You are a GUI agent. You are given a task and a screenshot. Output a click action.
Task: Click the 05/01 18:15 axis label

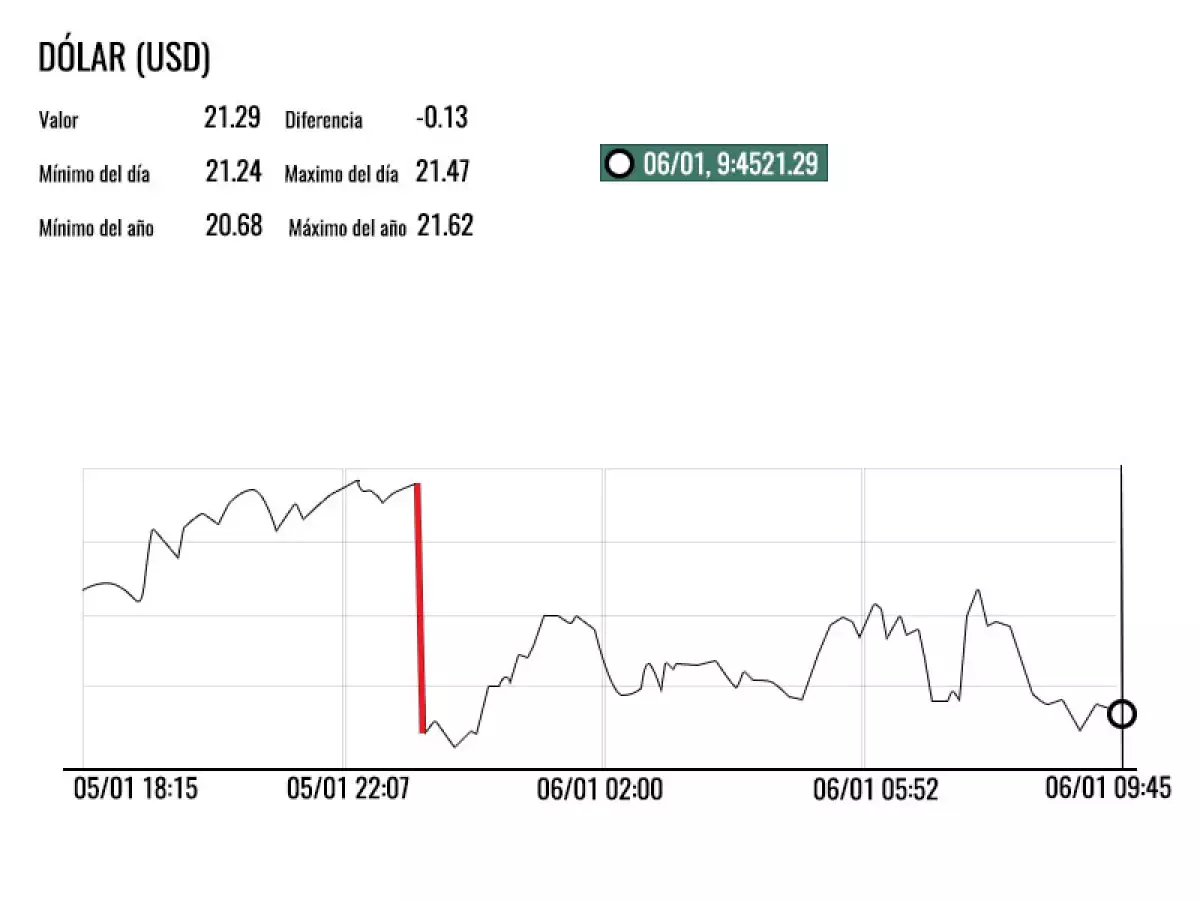point(136,789)
